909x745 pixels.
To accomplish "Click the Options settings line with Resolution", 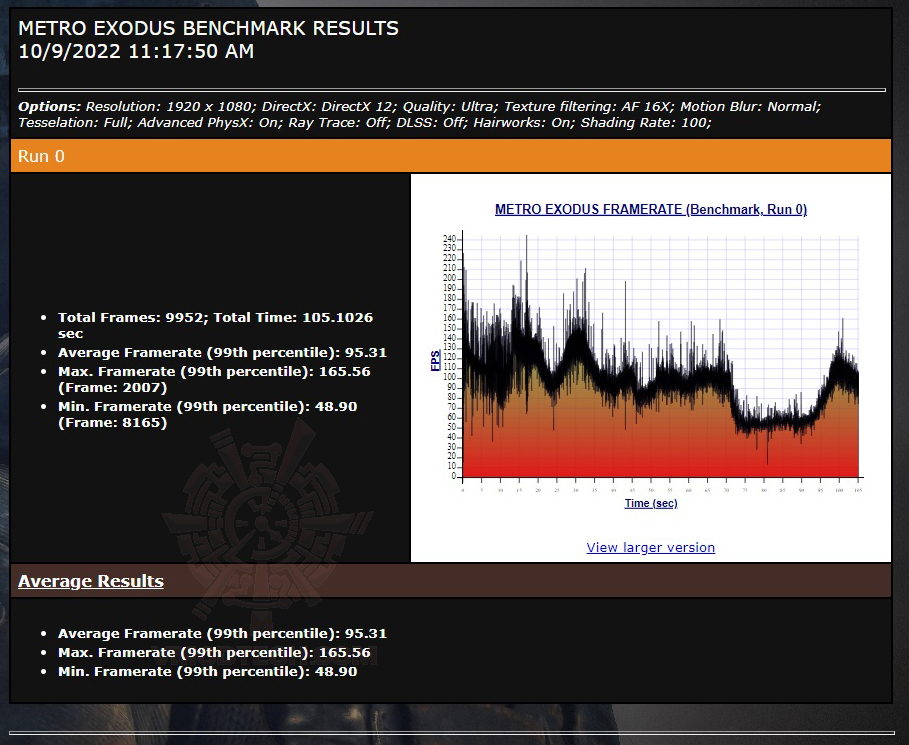I will (x=419, y=107).
